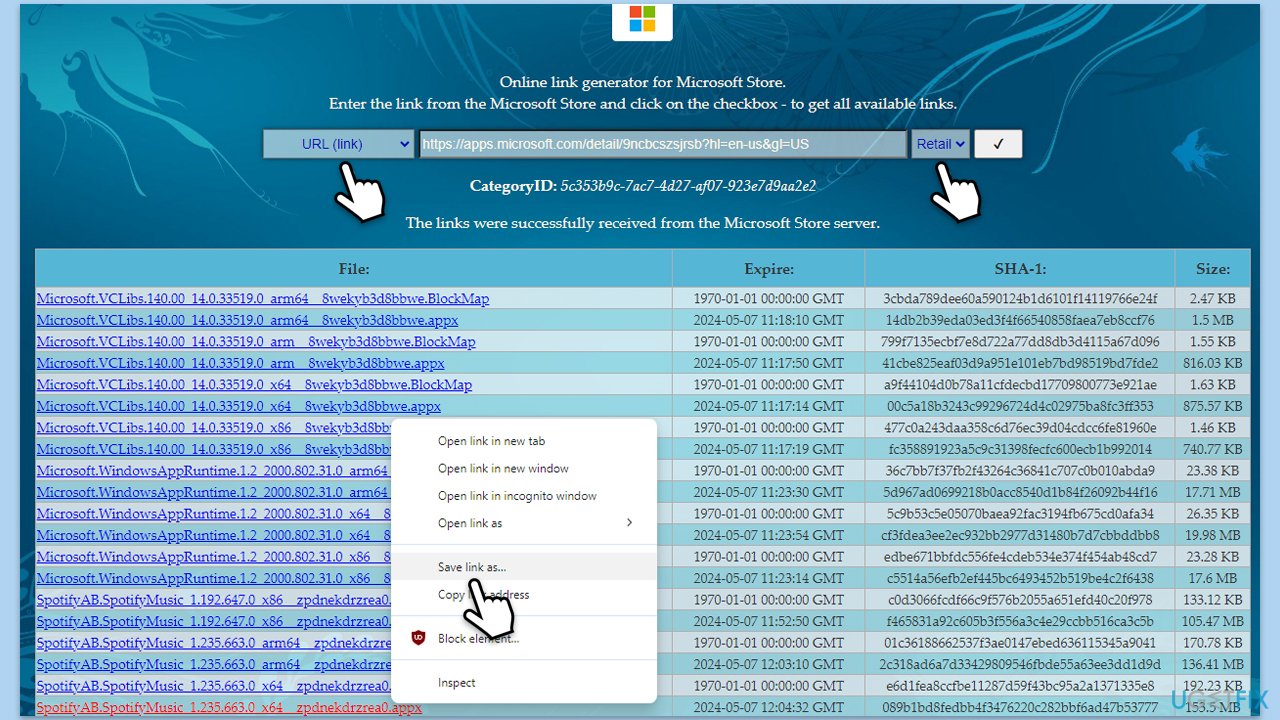Open first WindowsAppRuntime.1.2 x64 link
Image resolution: width=1280 pixels, height=720 pixels.
click(214, 514)
